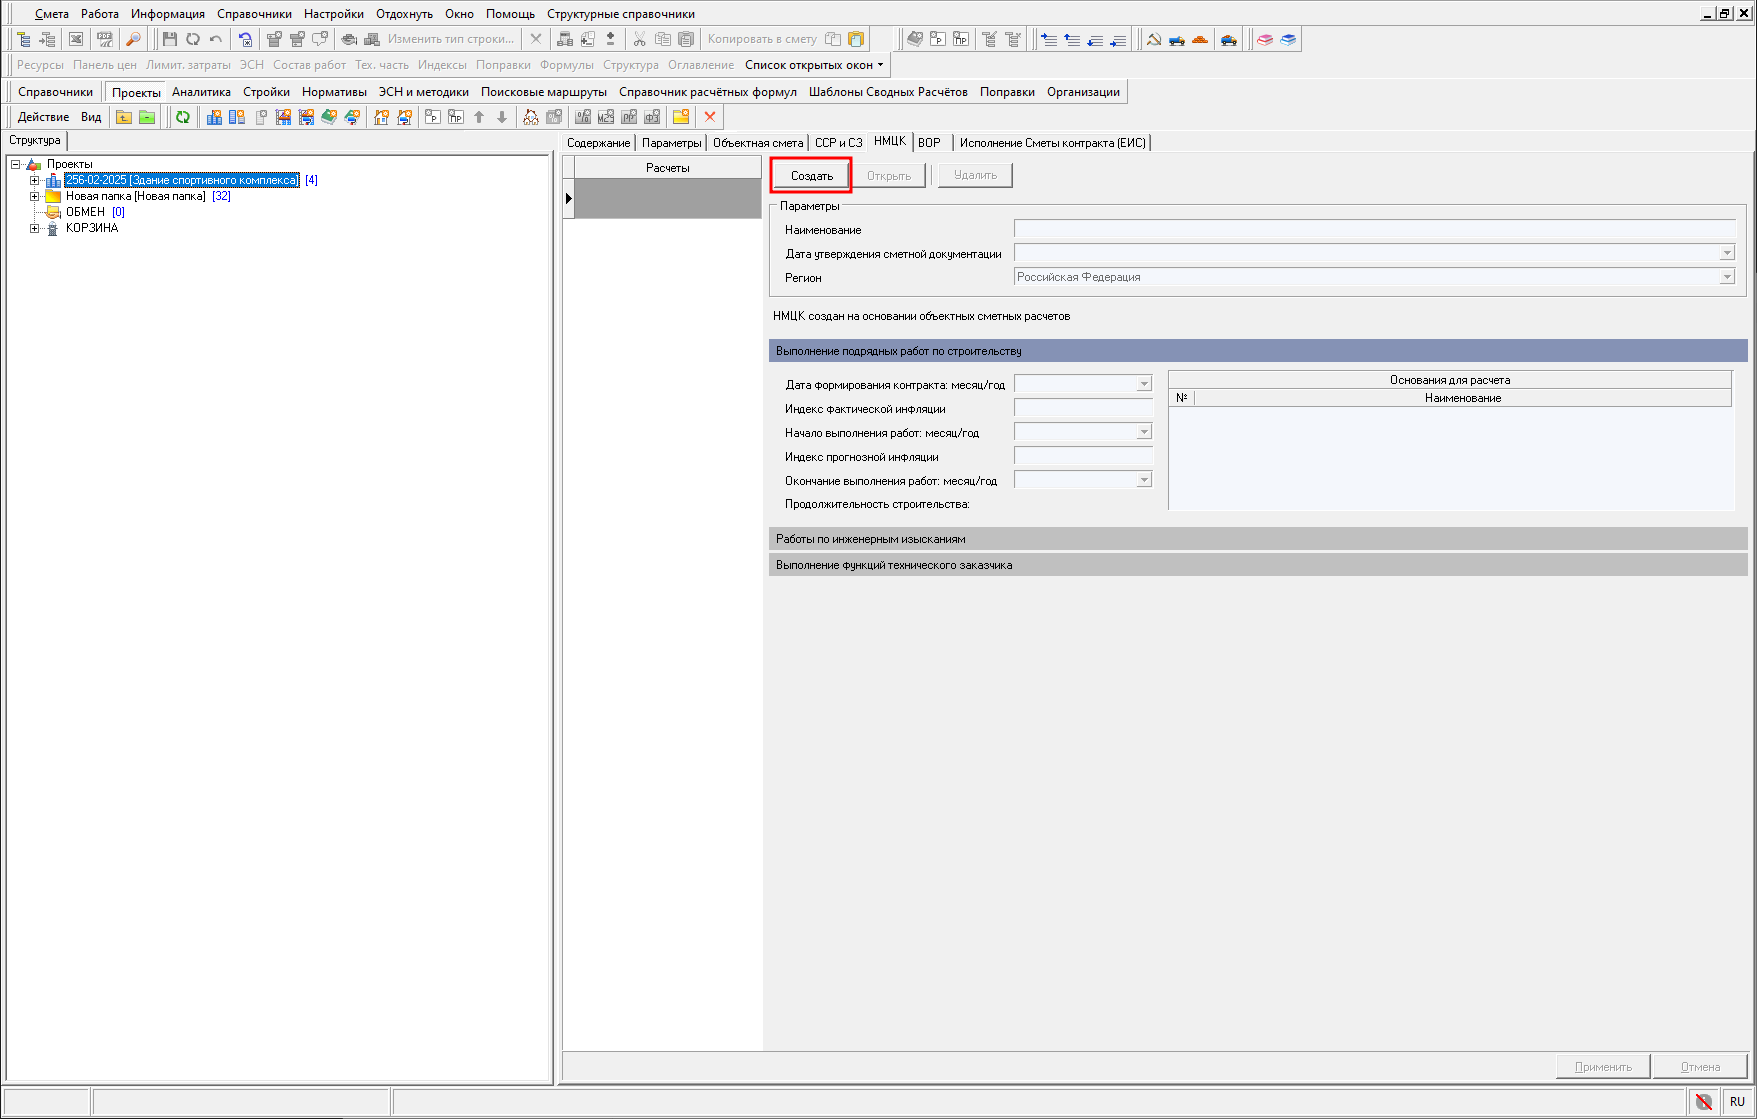Click the PDF export icon
The image size is (1757, 1119).
[104, 39]
